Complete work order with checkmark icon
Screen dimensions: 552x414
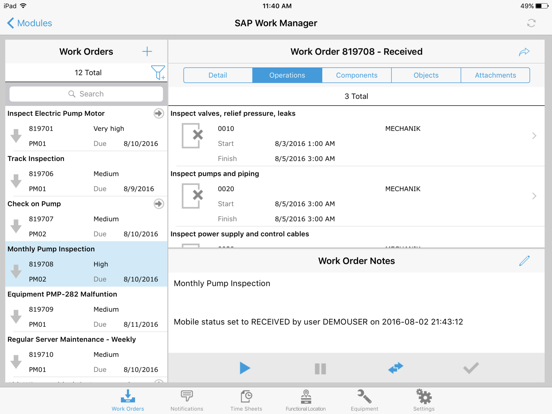471,368
